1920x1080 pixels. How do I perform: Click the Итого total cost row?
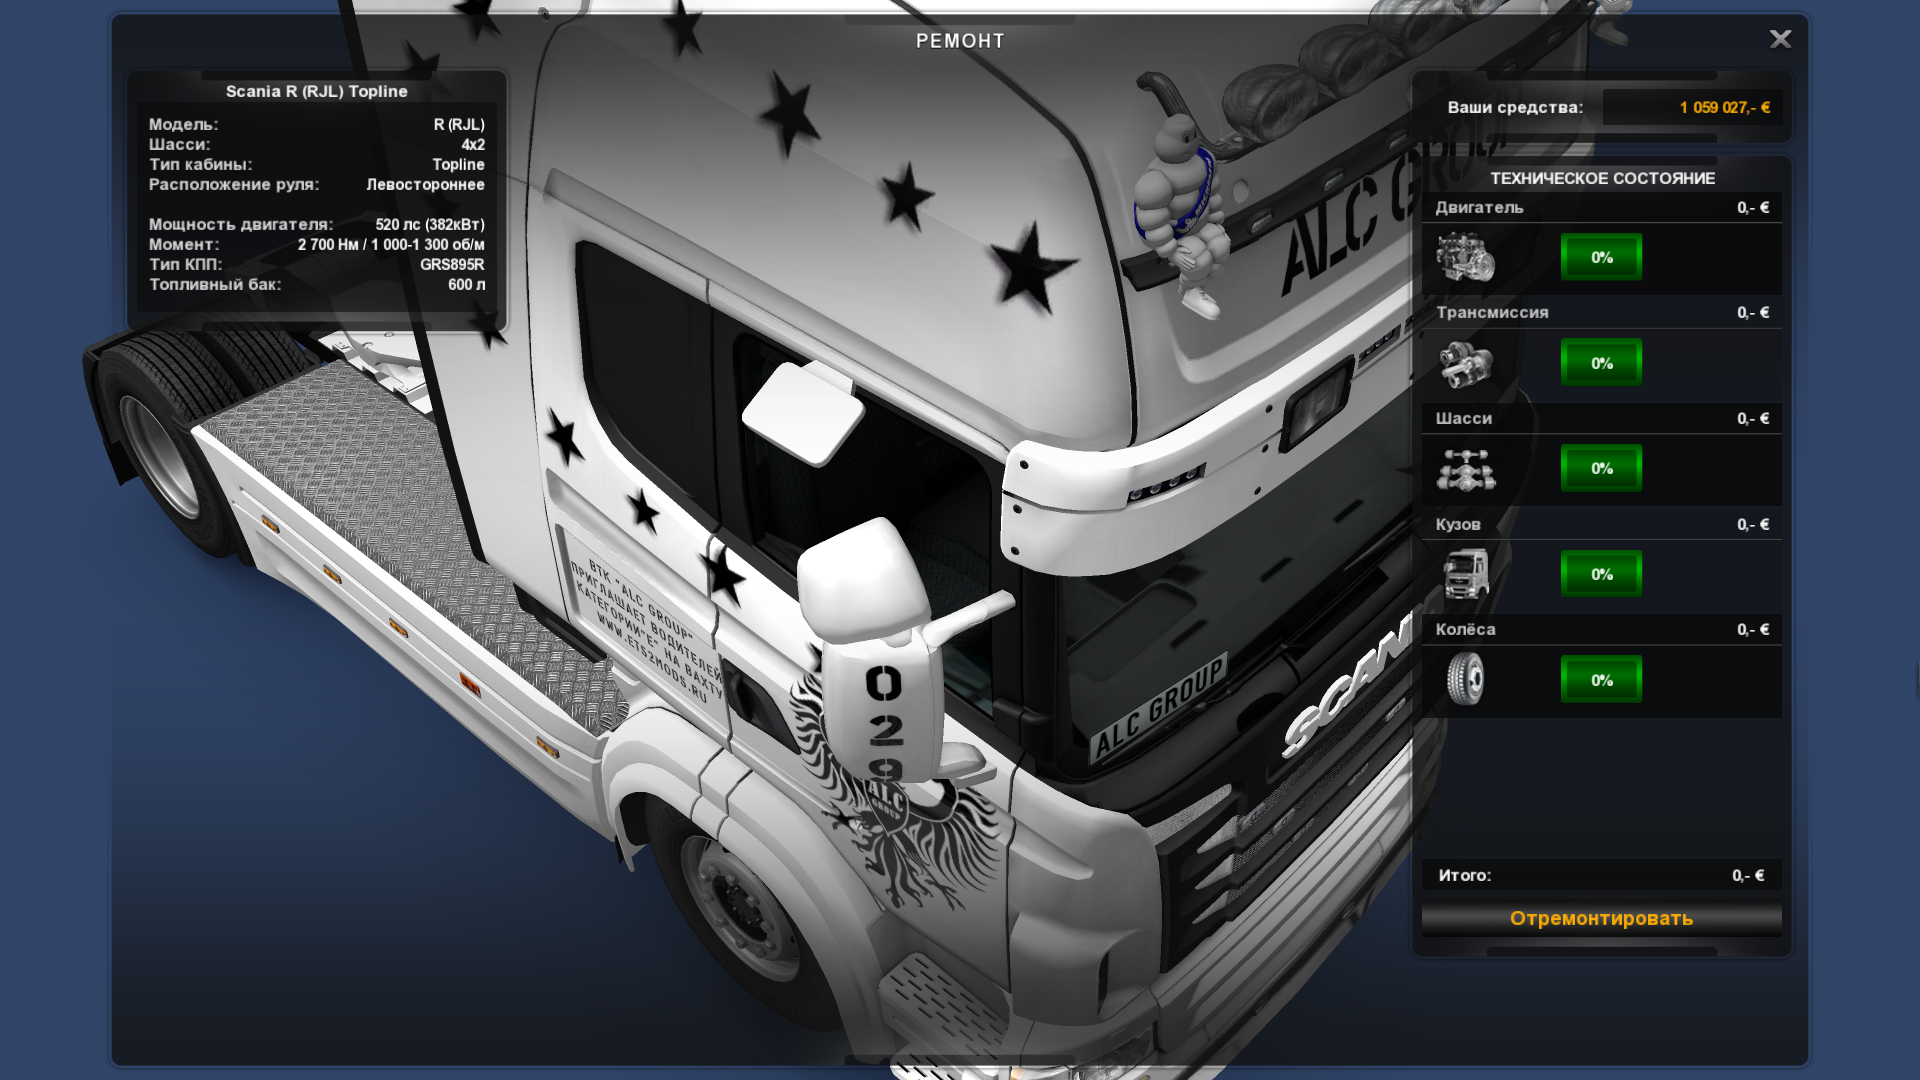click(x=1601, y=876)
